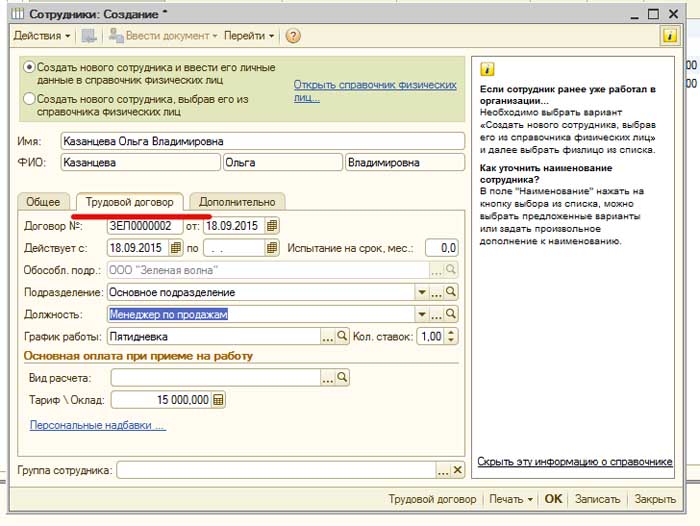This screenshot has width=700, height=526.
Task: Open calculator for Тариф \ Оклад field
Action: 219,399
